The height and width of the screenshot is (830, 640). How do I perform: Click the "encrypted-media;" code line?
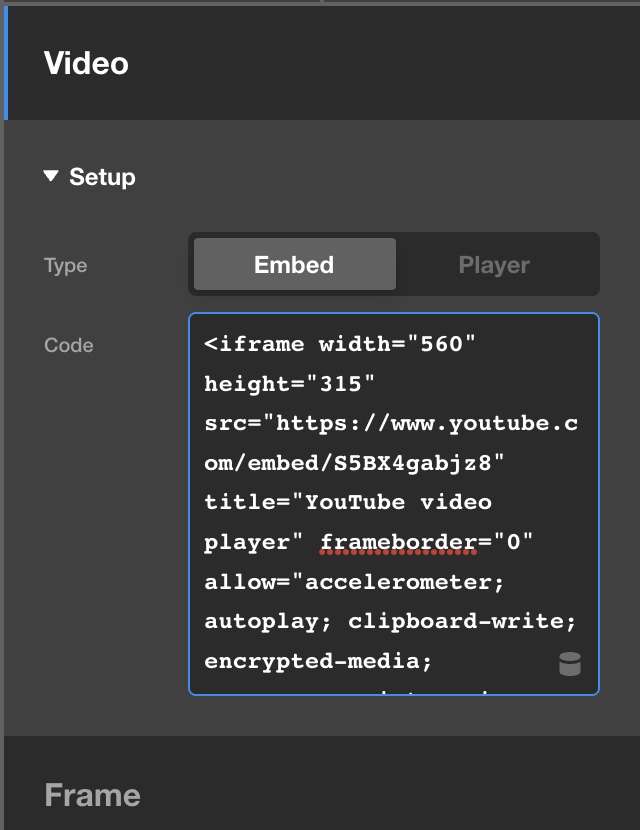coord(318,661)
